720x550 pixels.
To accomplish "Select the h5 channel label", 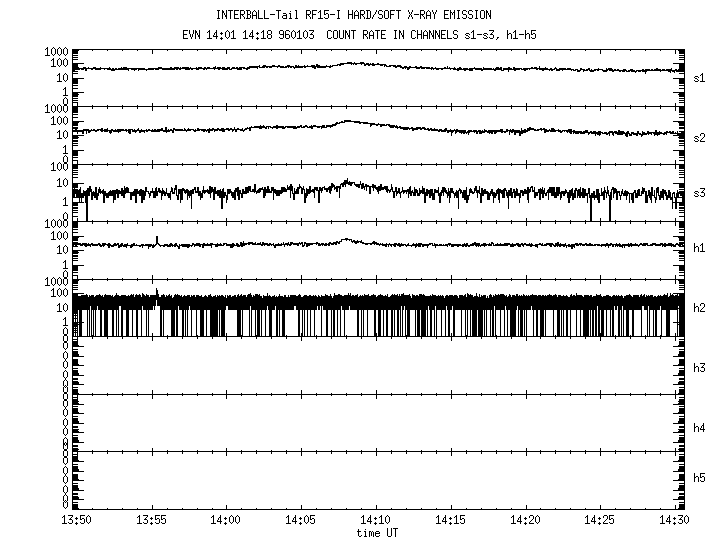I will 700,478.
